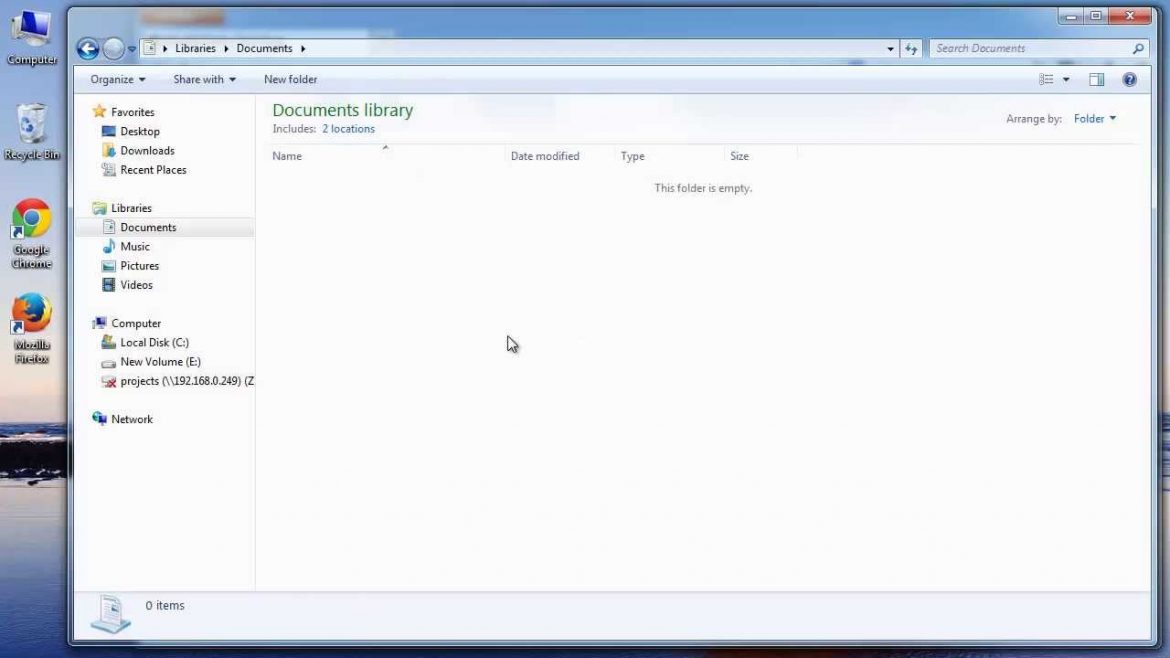Open the 2 locations link

click(348, 129)
